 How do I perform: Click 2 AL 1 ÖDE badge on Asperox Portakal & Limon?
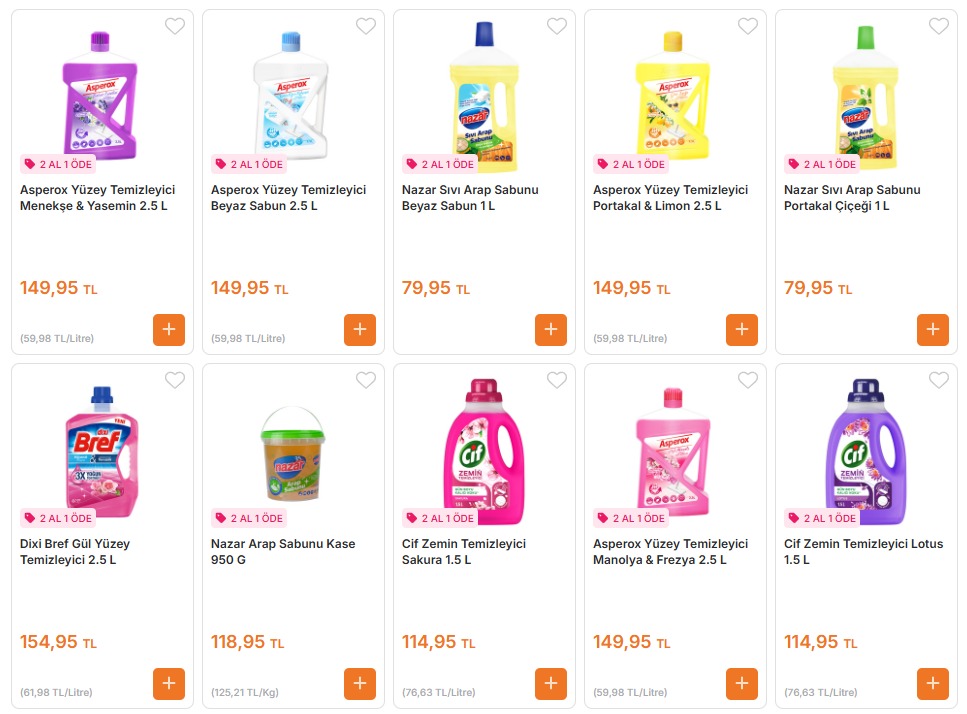[630, 164]
